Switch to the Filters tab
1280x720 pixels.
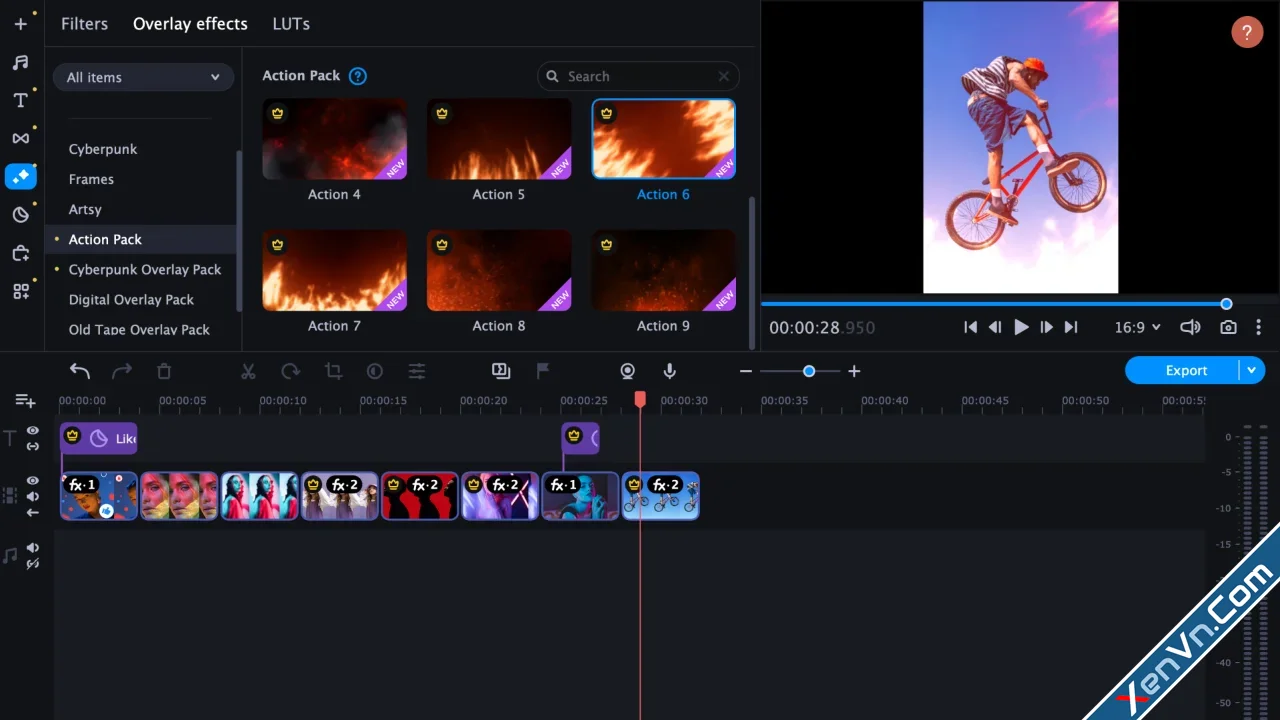84,24
